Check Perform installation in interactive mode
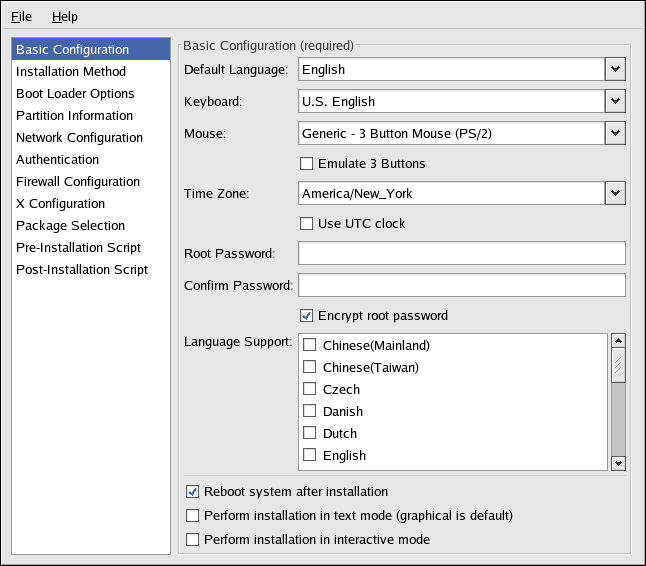Screen dimensions: 646x566 point(193,540)
